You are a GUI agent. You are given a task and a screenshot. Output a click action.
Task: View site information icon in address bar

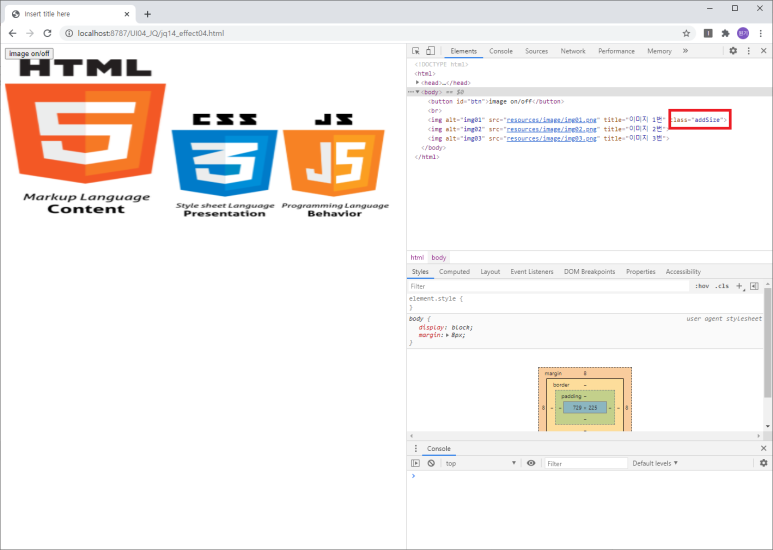click(x=69, y=33)
